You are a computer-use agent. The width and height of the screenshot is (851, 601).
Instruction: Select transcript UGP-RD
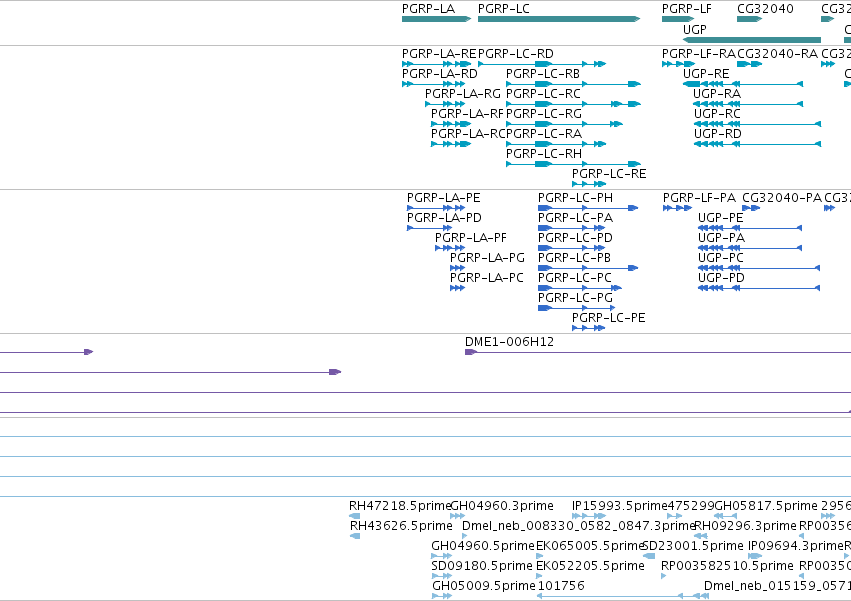click(x=717, y=134)
